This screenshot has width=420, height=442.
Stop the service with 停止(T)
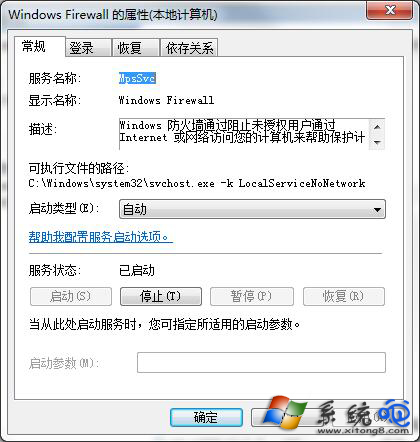point(161,296)
